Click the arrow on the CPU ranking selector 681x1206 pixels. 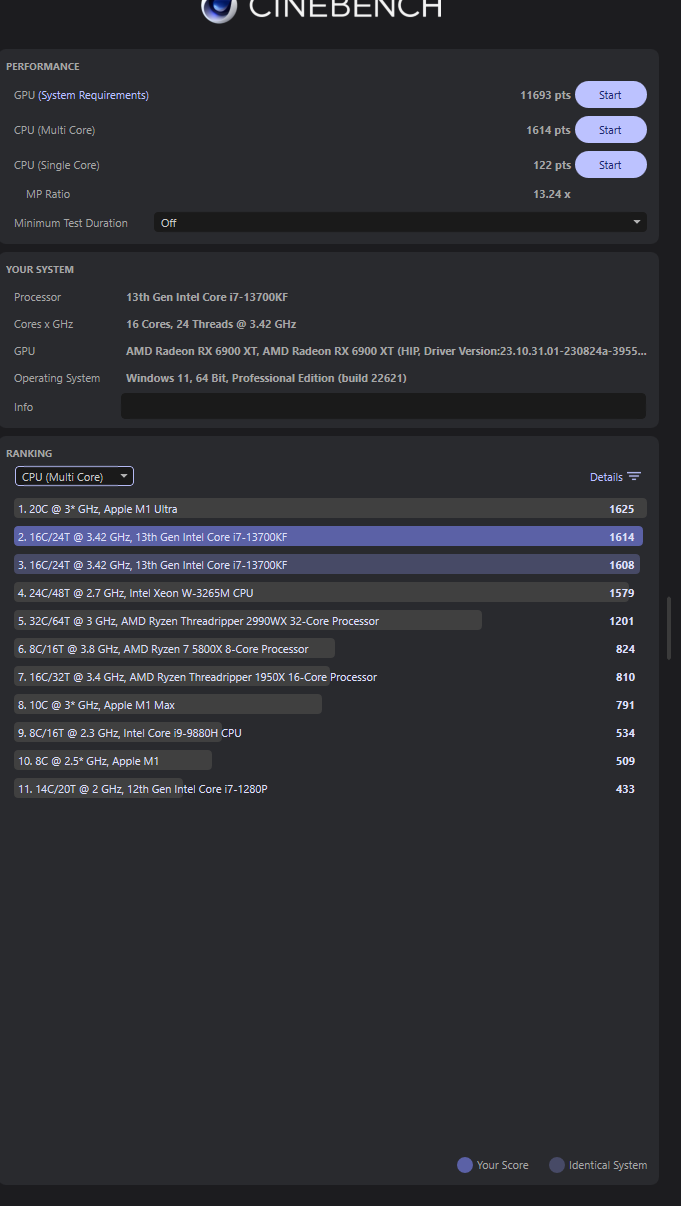pos(122,476)
